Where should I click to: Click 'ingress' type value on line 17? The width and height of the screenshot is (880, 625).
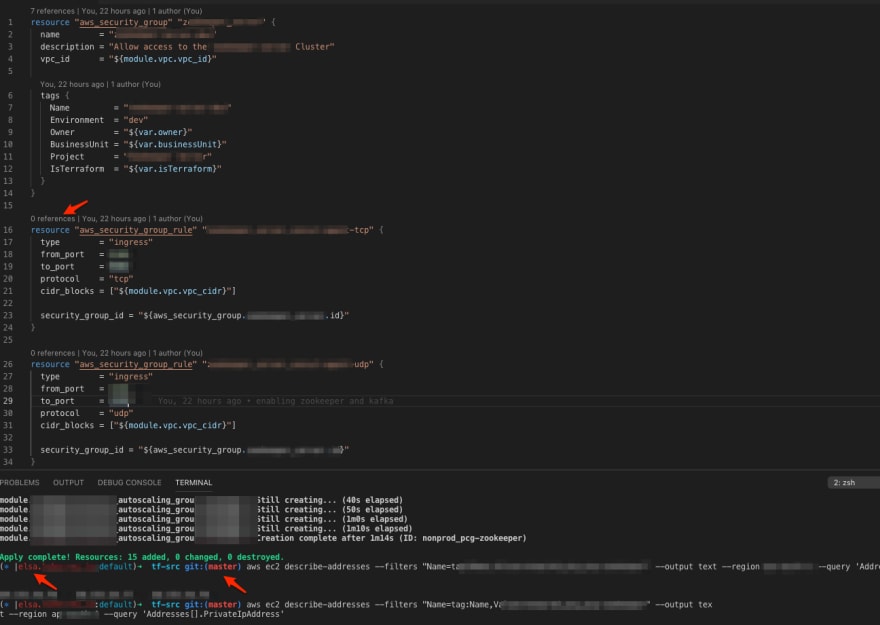(131, 242)
